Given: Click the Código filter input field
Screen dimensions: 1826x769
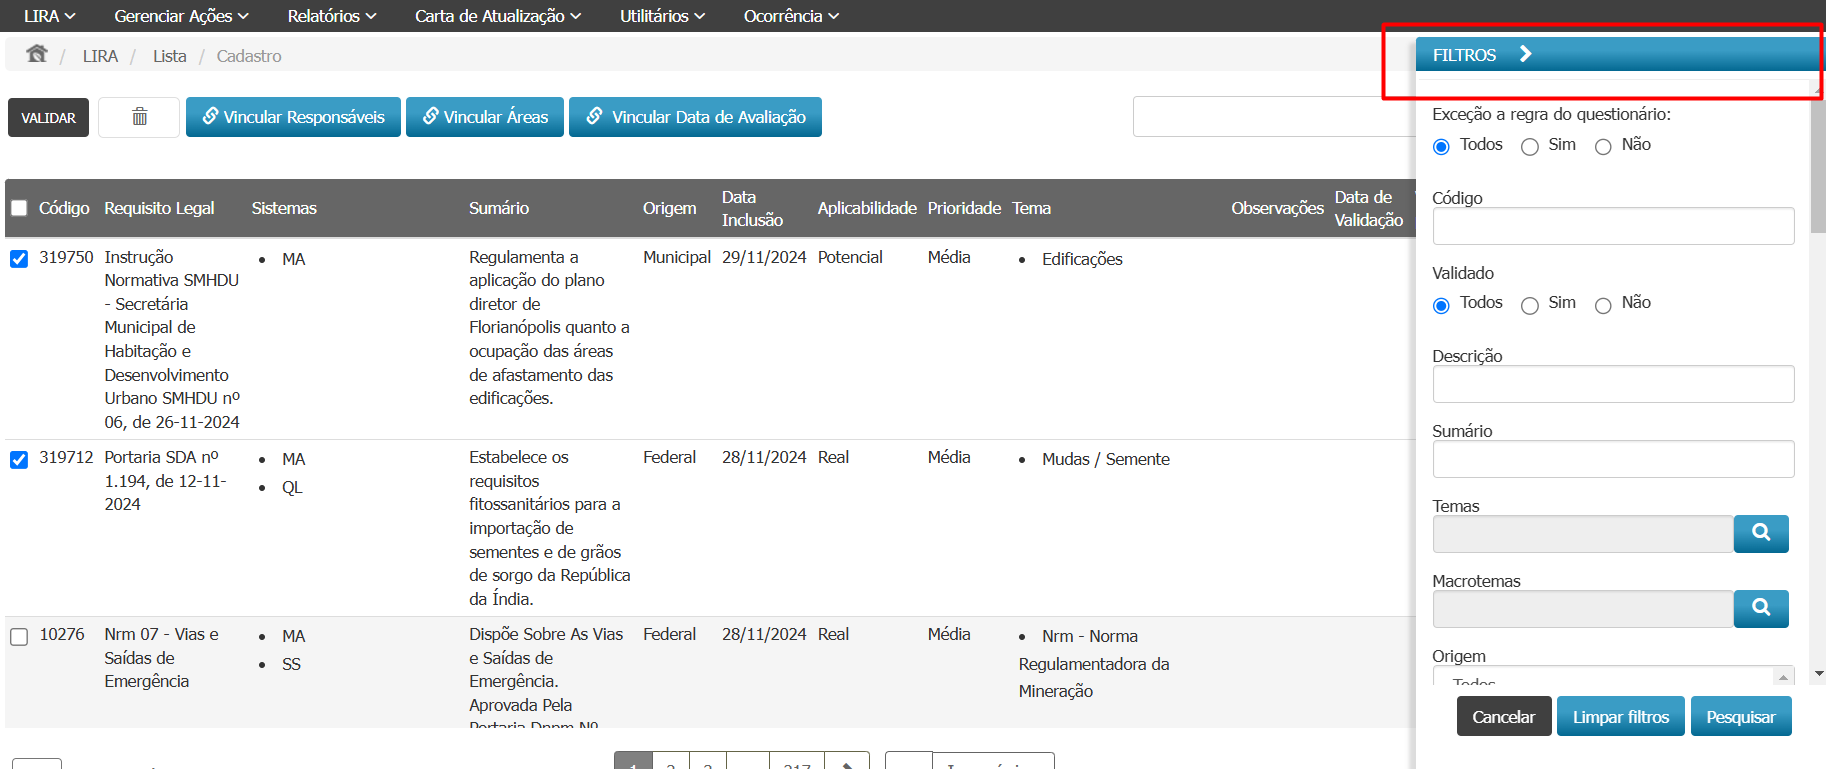Looking at the screenshot, I should (x=1612, y=227).
